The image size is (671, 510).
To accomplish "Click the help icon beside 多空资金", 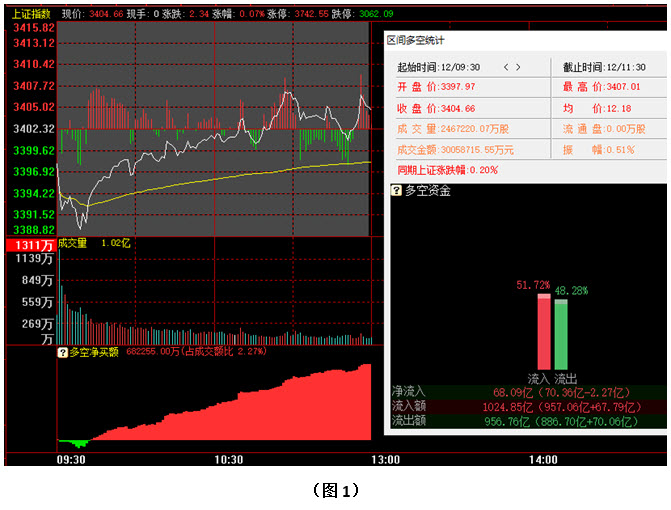I will 396,190.
